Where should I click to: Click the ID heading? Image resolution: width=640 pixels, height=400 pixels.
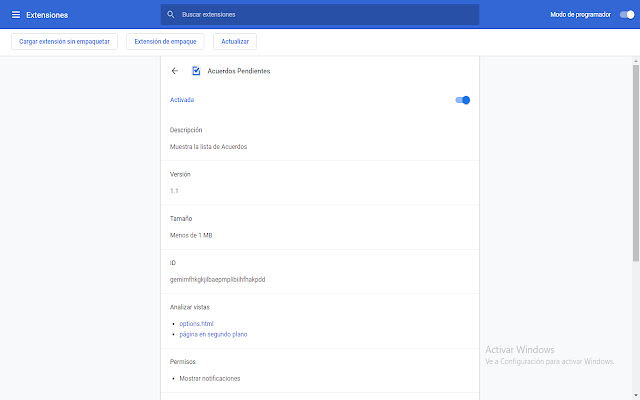pos(173,263)
